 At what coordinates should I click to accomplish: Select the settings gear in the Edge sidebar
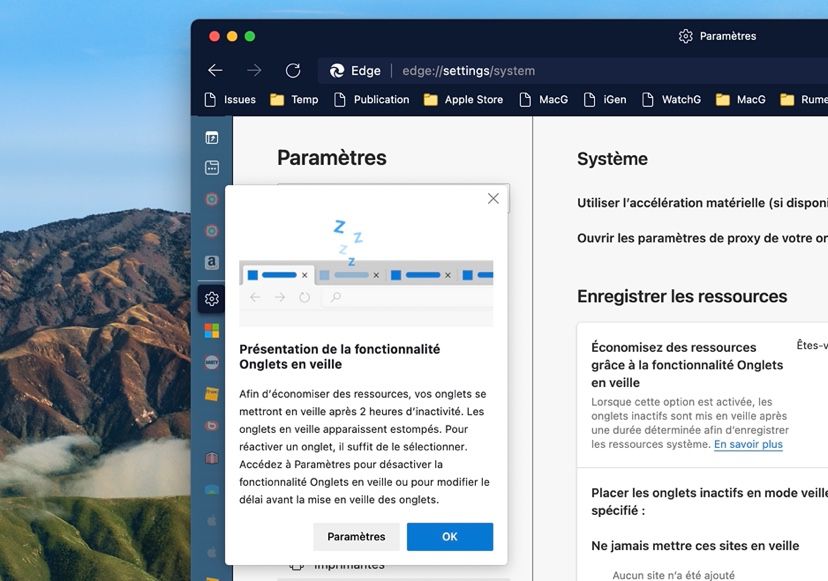point(212,298)
